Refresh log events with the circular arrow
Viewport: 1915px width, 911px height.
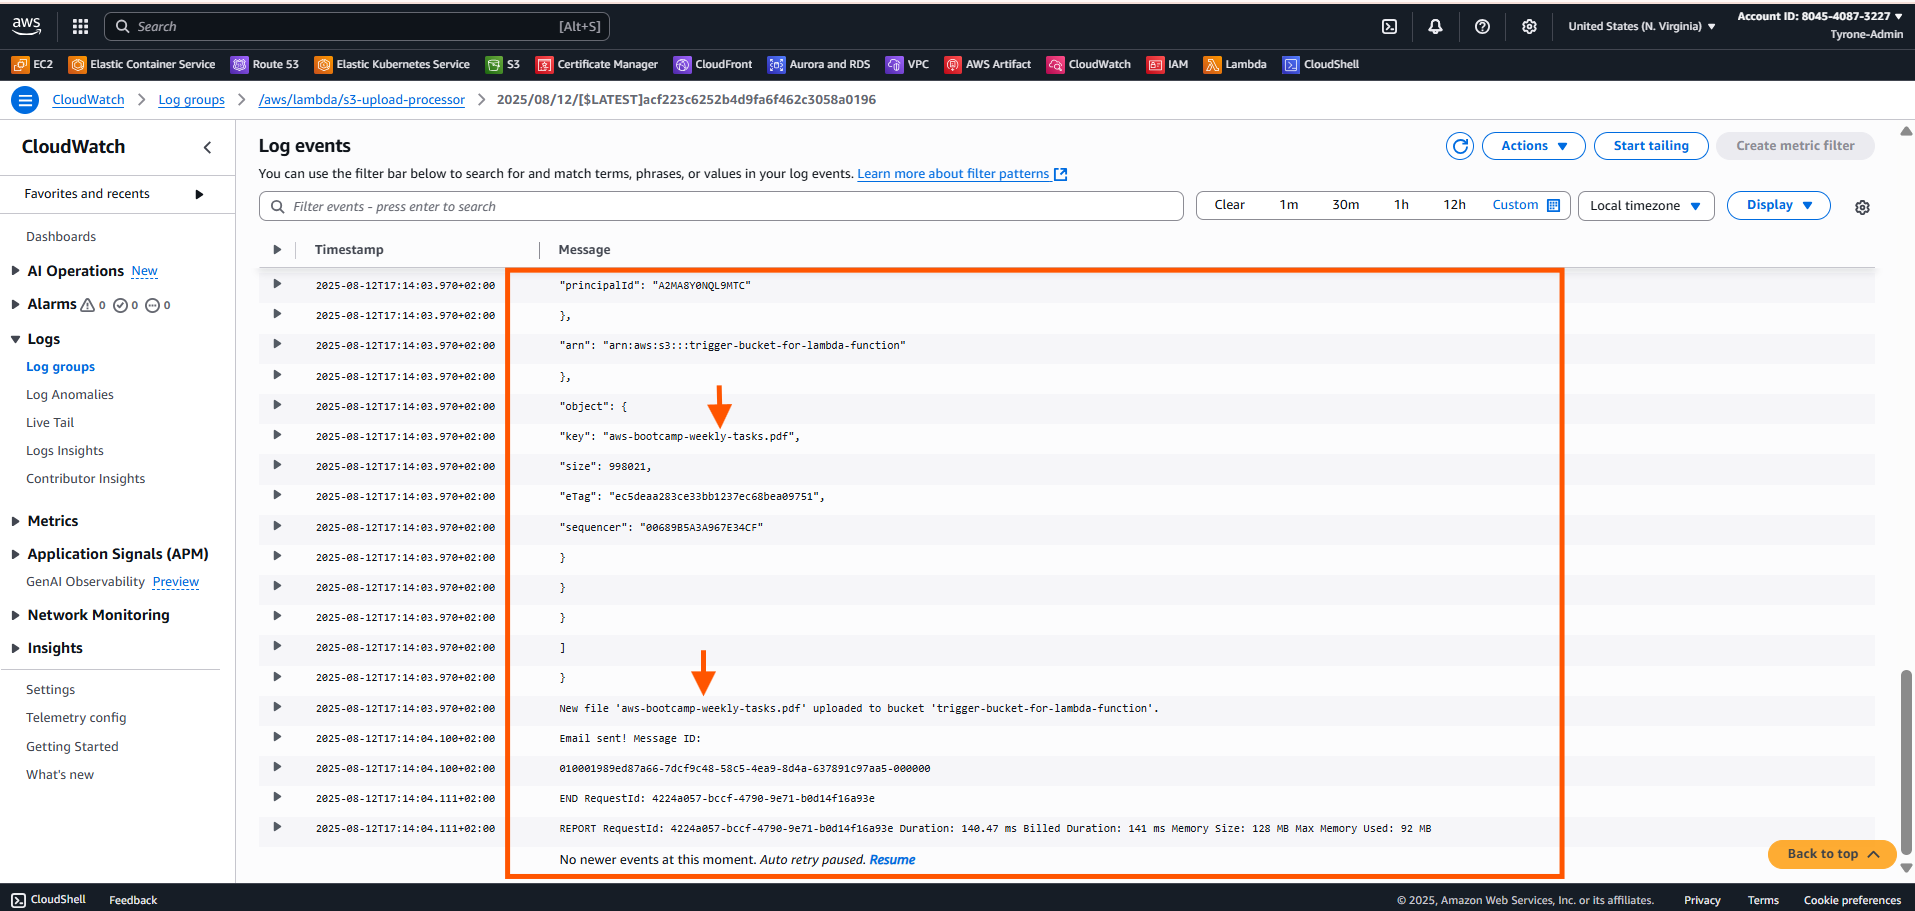[x=1459, y=146]
